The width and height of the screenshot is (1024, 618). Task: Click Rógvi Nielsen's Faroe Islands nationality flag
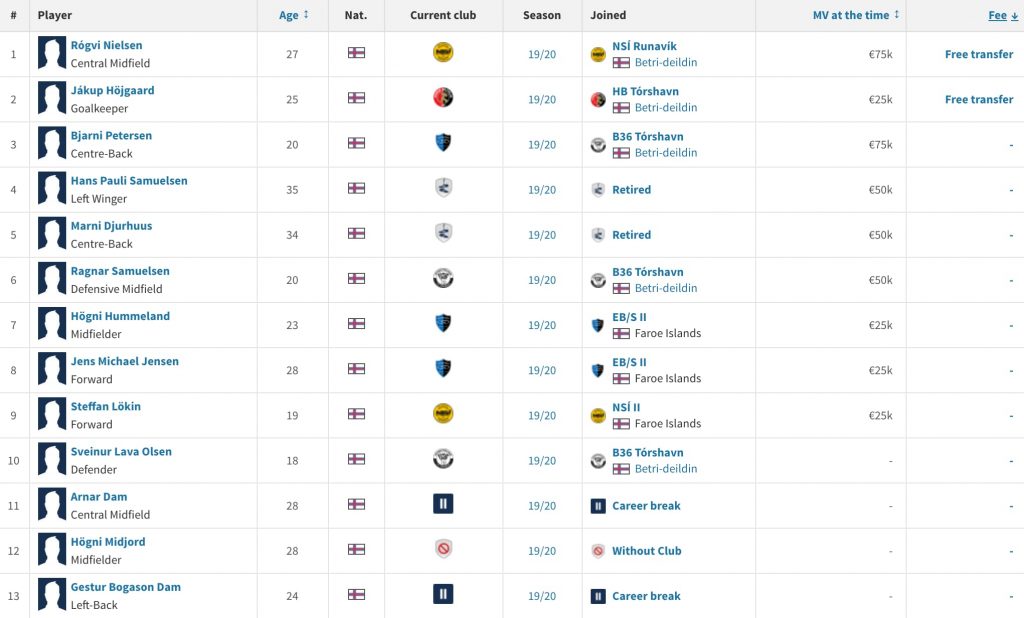[x=356, y=53]
